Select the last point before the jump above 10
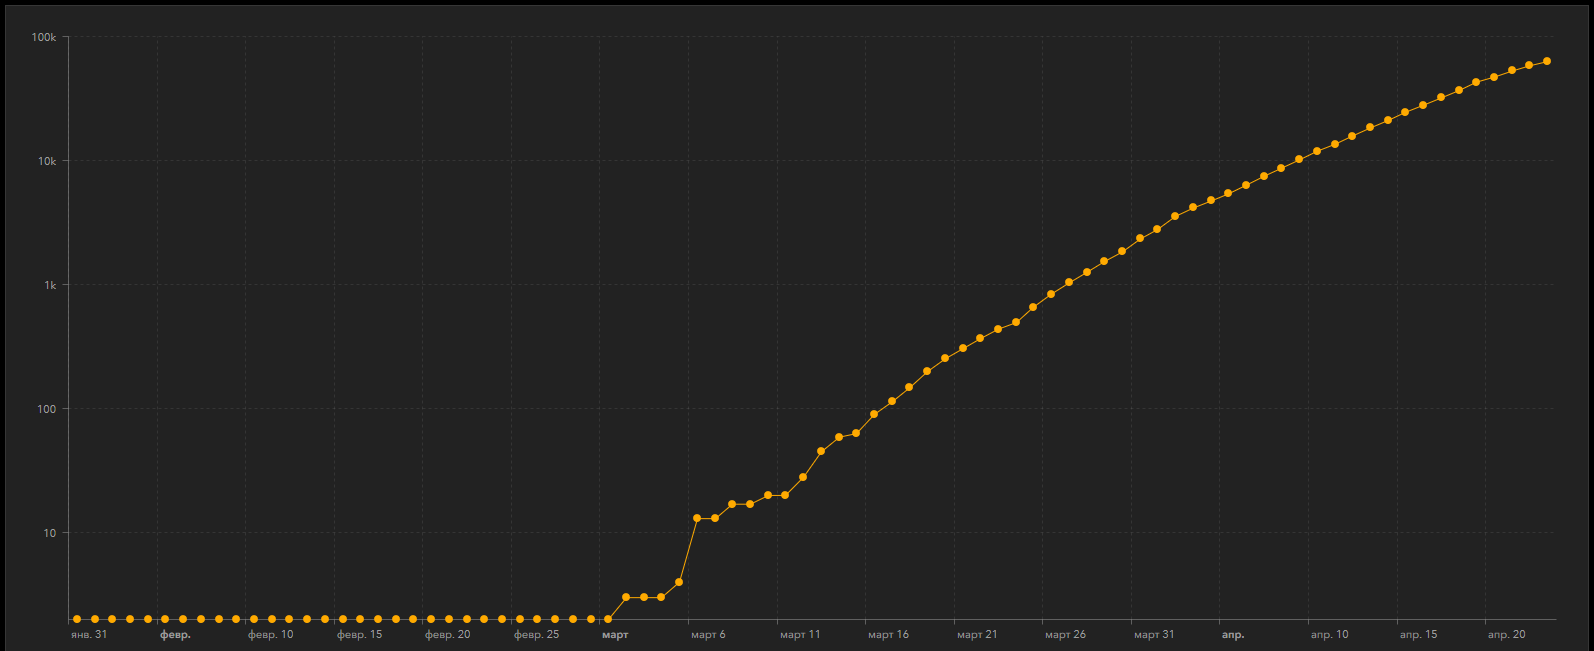 [679, 582]
